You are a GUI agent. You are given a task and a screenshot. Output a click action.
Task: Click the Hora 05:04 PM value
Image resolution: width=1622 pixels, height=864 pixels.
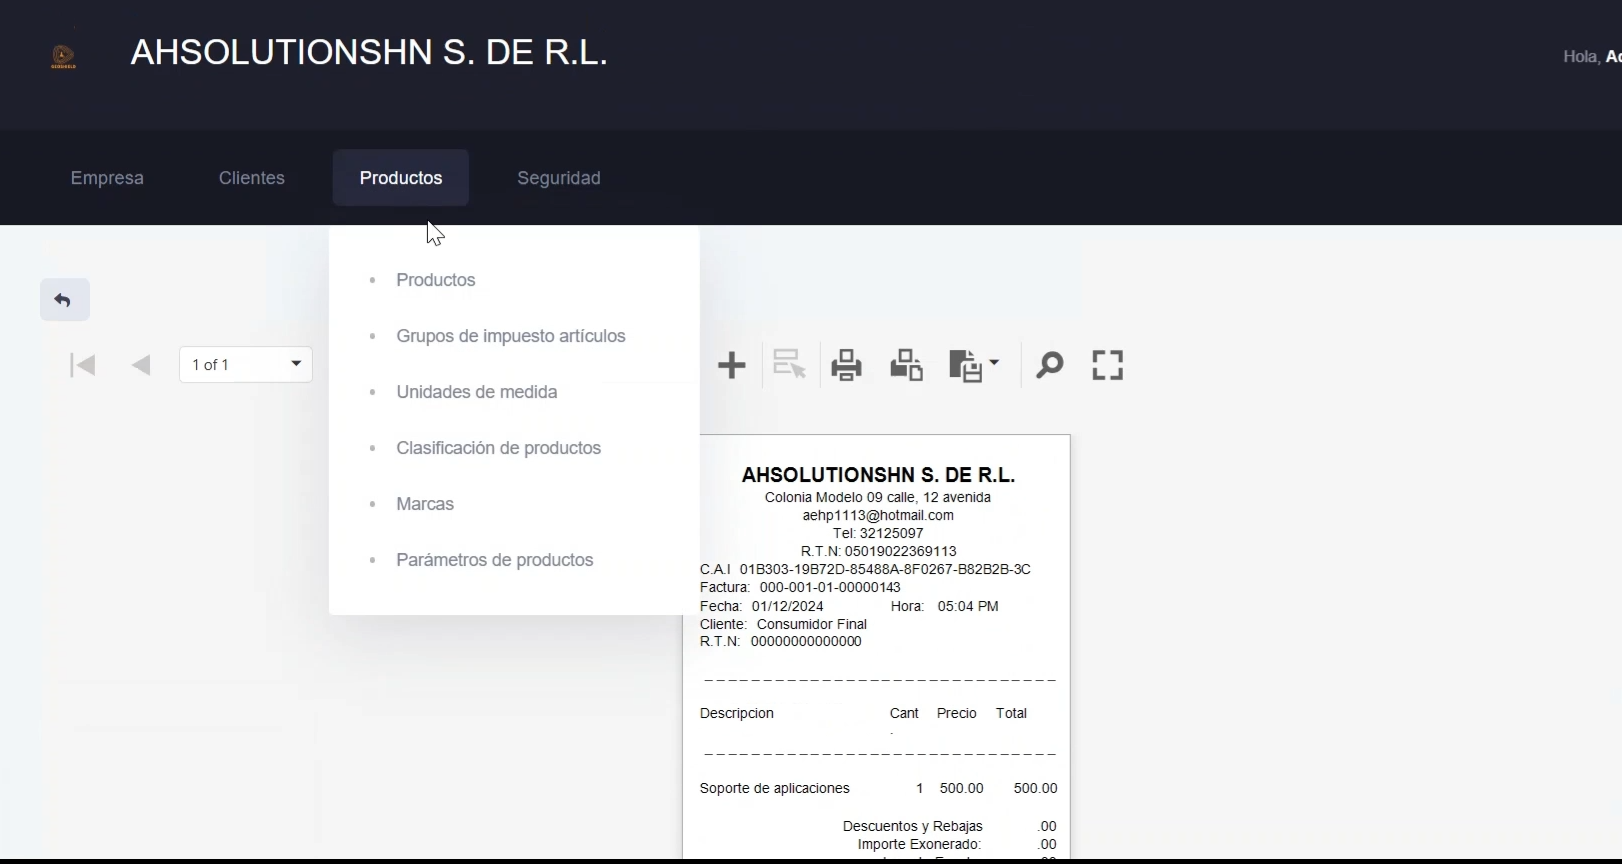[968, 606]
